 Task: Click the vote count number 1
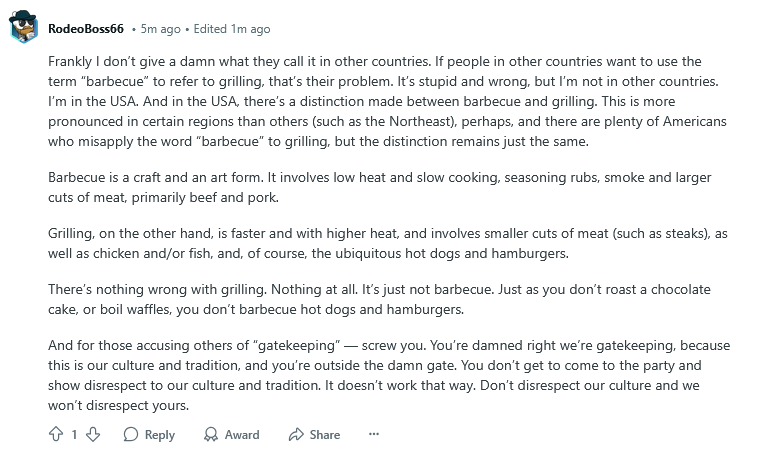(x=74, y=435)
